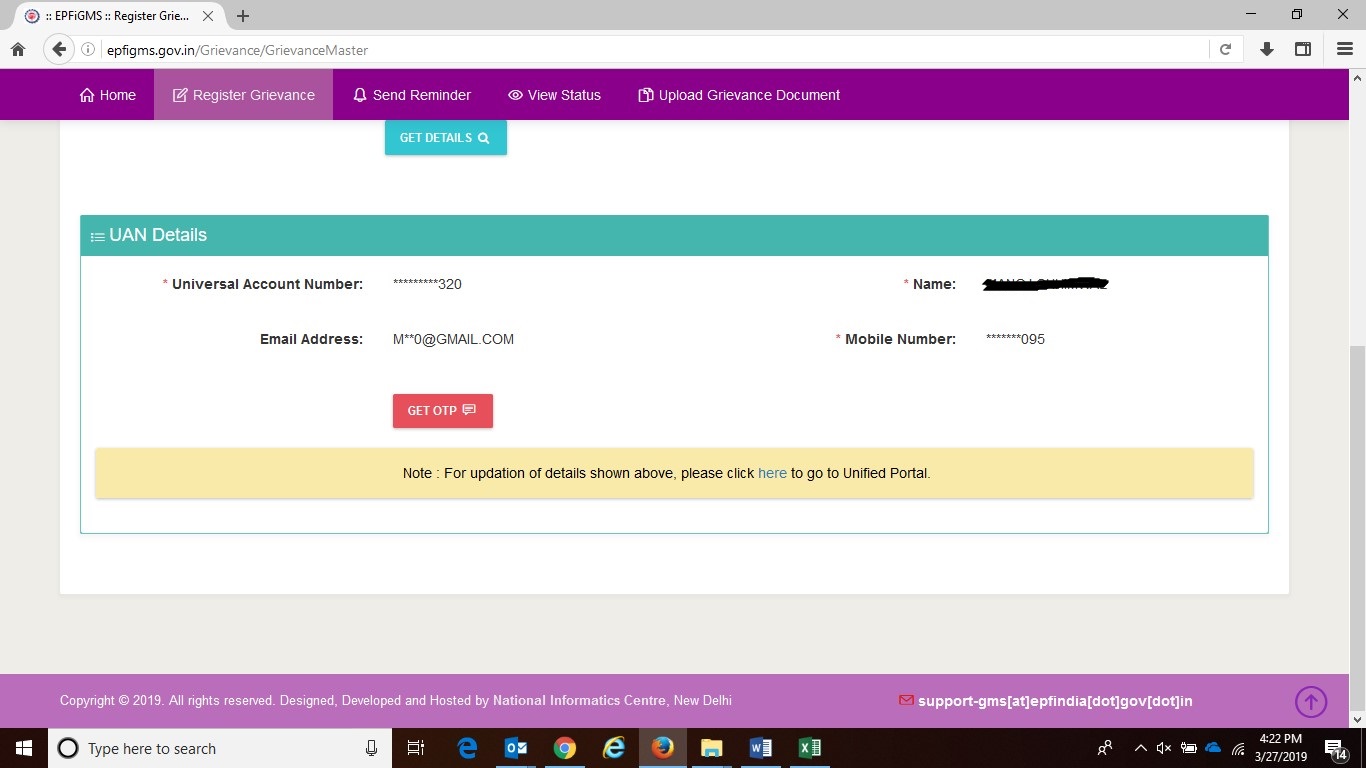Click the reload page icon

coord(1225,49)
